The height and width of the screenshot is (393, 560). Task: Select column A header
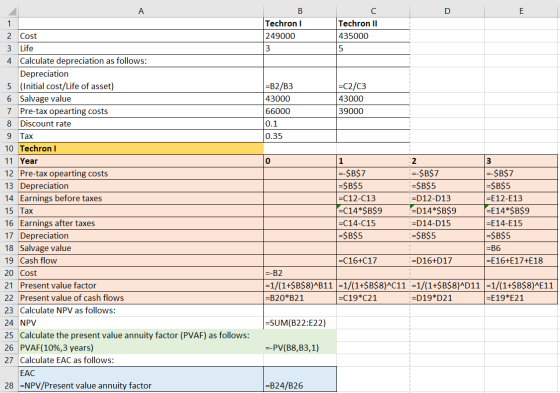[x=141, y=11]
